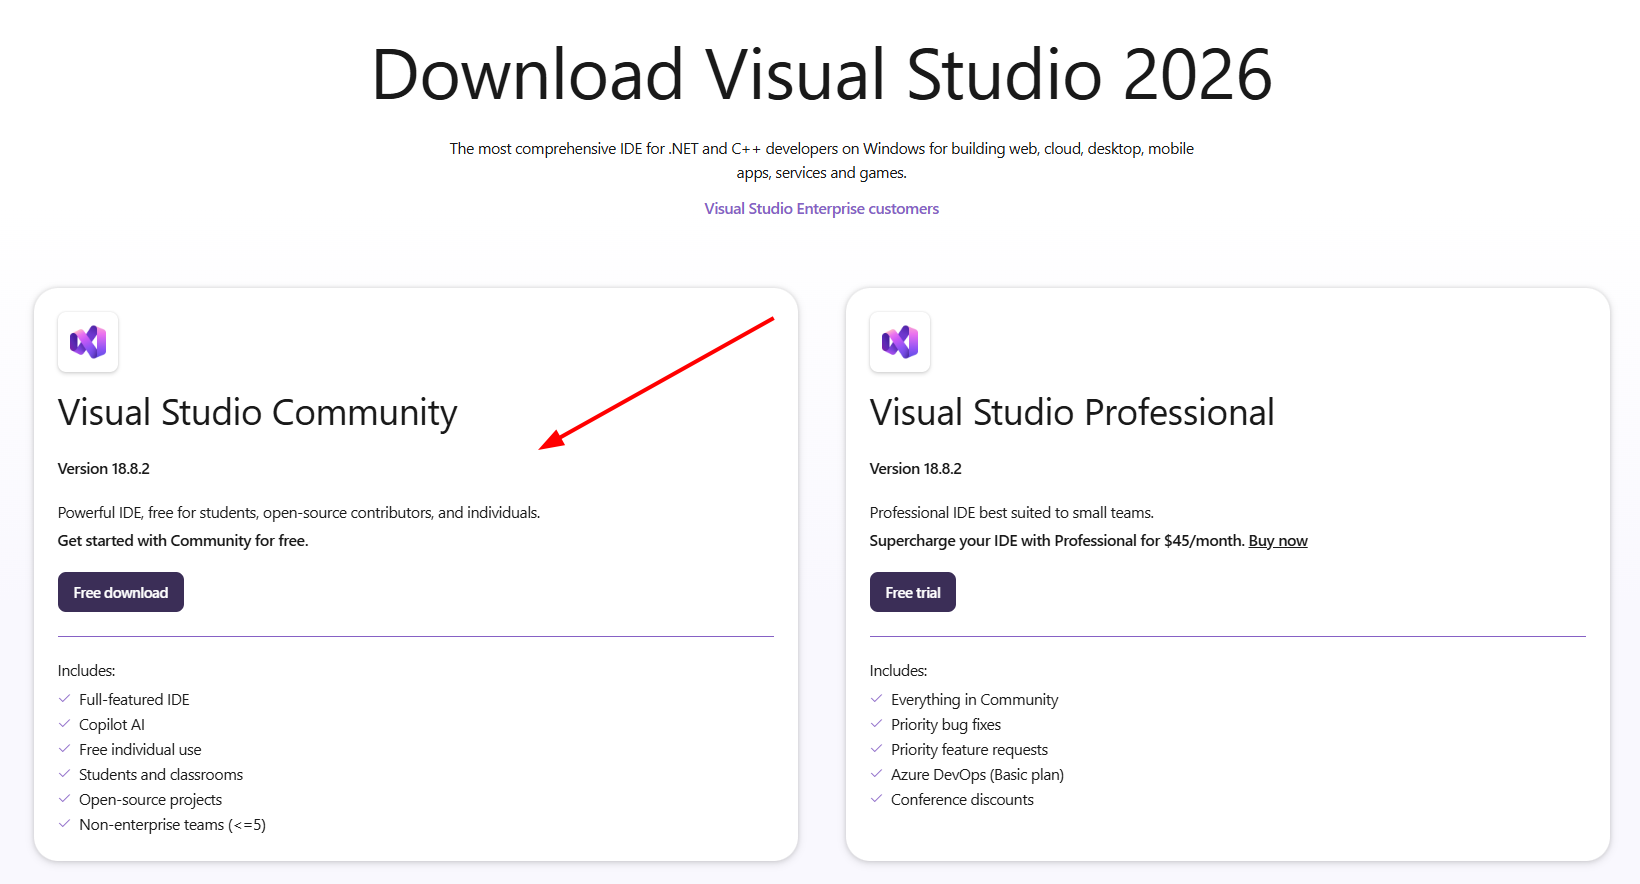Open Visual Studio Enterprise customers link
Viewport: 1640px width, 884px height.
pyautogui.click(x=821, y=208)
